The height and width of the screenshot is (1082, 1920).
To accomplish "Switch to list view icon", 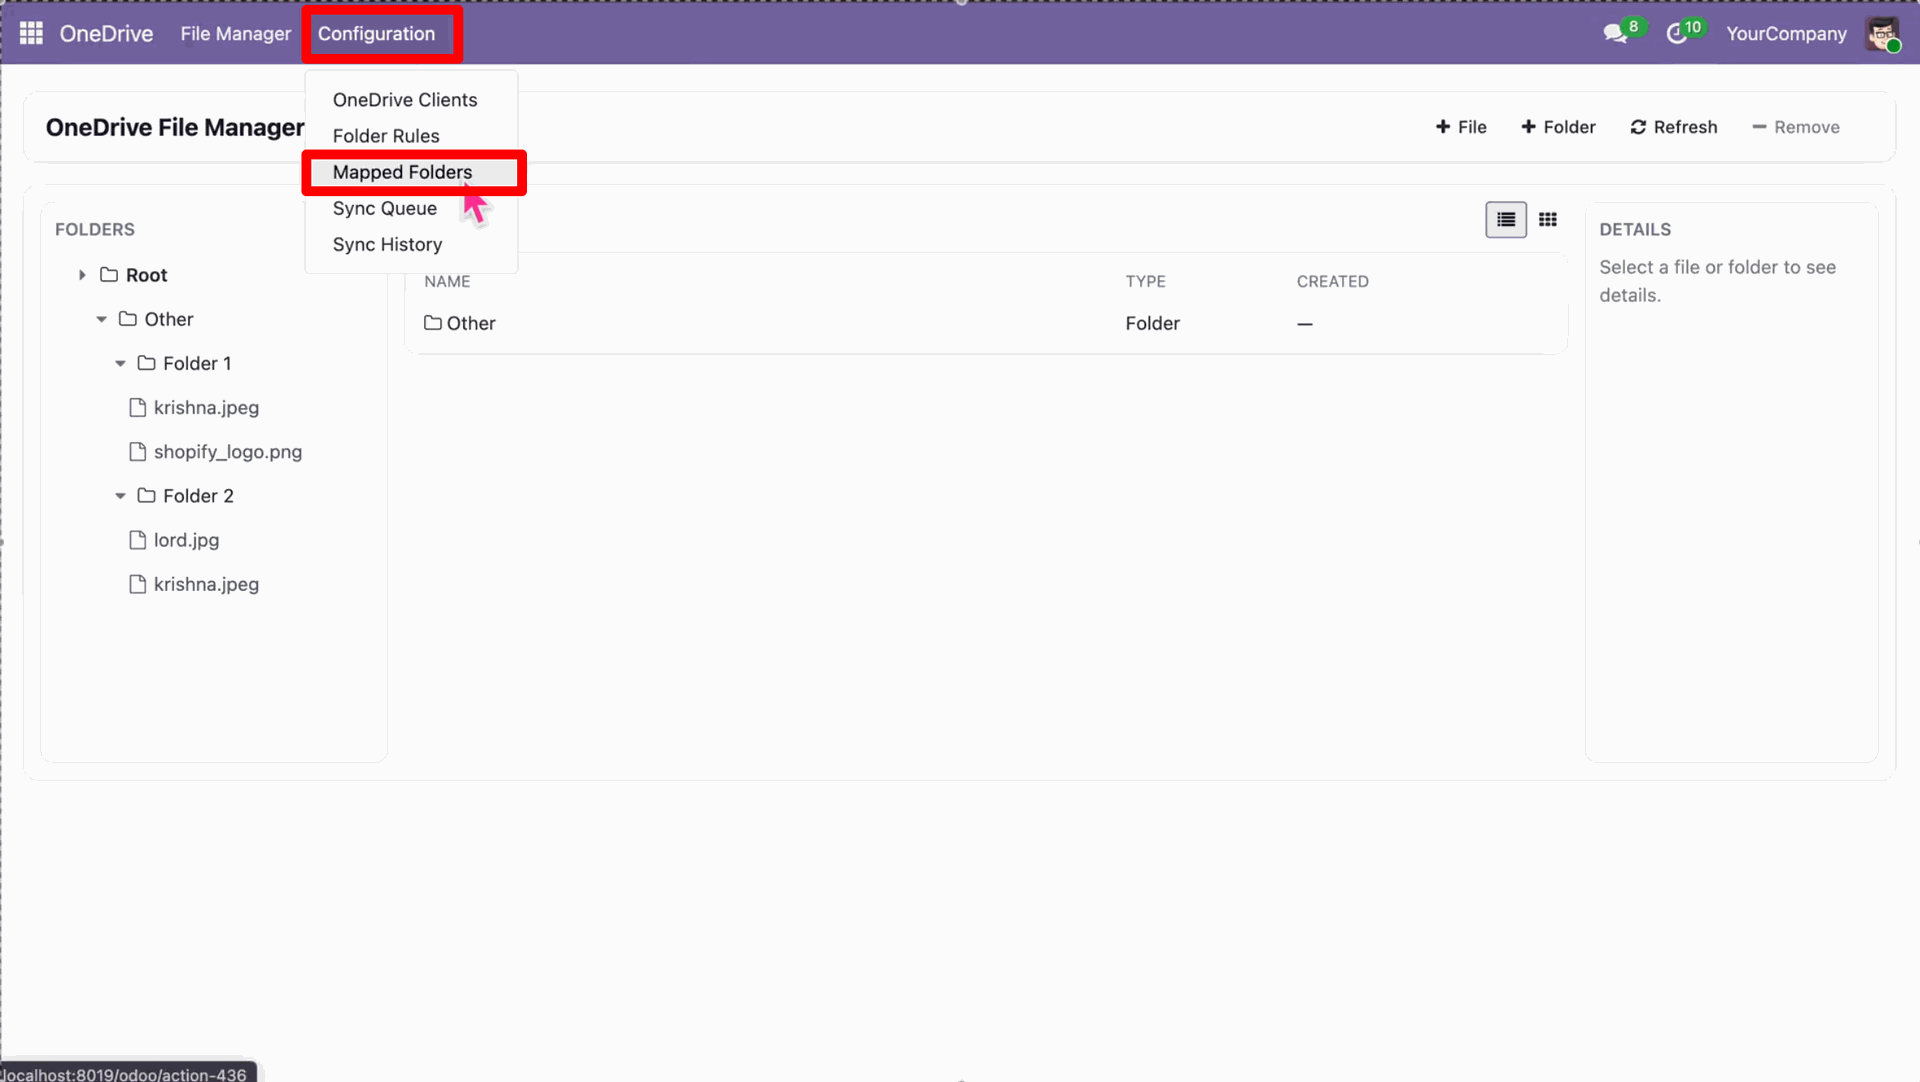I will (x=1506, y=220).
